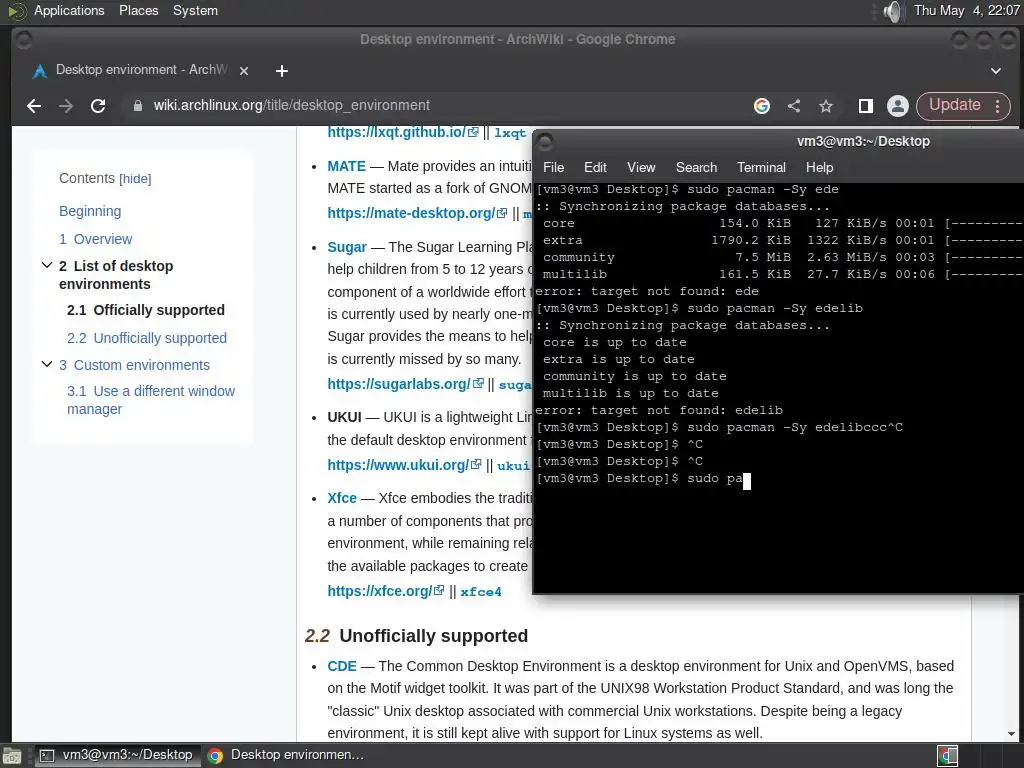The image size is (1024, 768).
Task: Click the Chrome back arrow
Action: 34,106
